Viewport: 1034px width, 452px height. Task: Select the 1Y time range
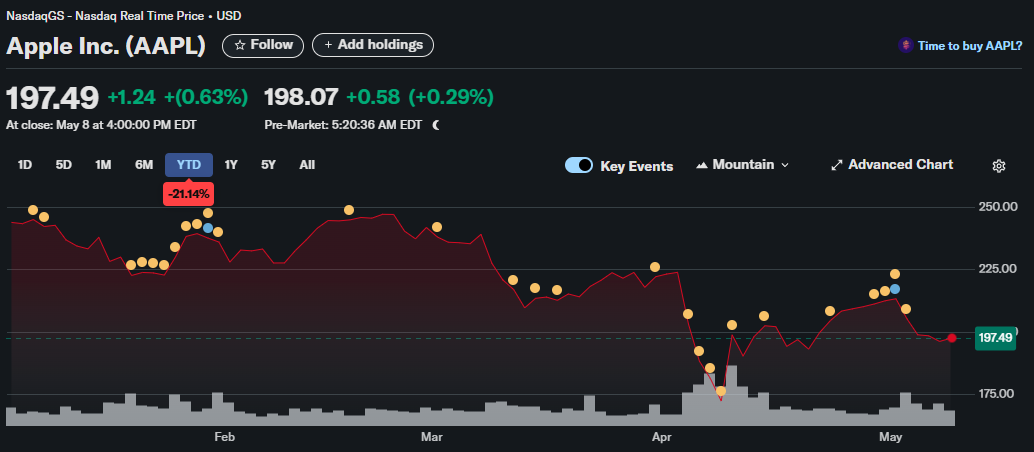[x=231, y=165]
